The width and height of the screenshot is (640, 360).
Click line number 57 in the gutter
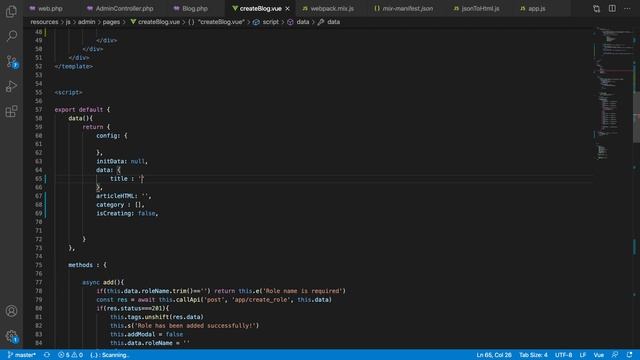pos(38,110)
